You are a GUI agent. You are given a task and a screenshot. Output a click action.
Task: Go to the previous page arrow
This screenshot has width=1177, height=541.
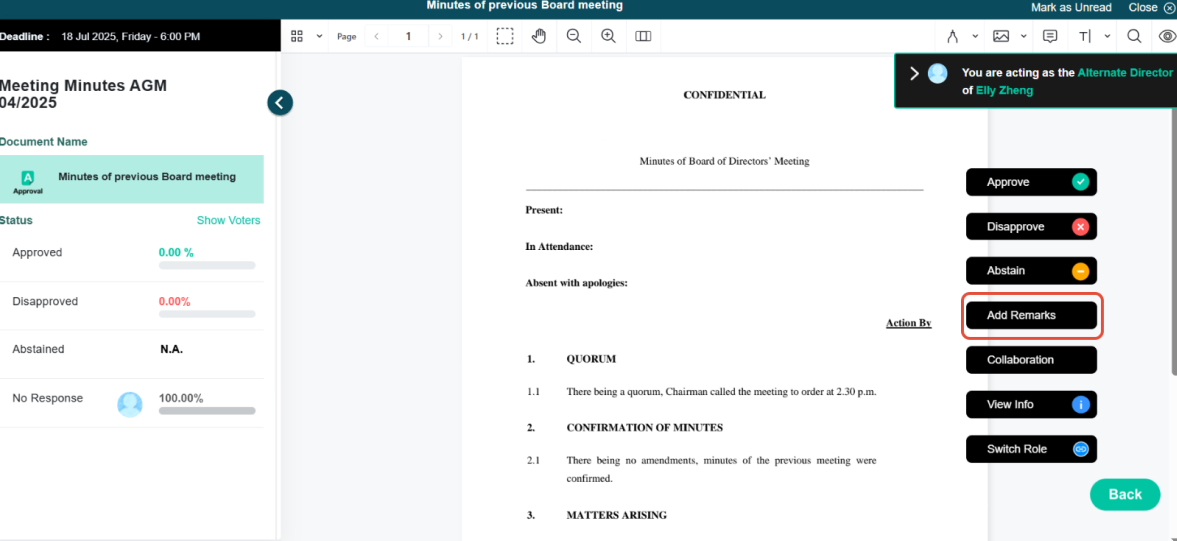(376, 36)
